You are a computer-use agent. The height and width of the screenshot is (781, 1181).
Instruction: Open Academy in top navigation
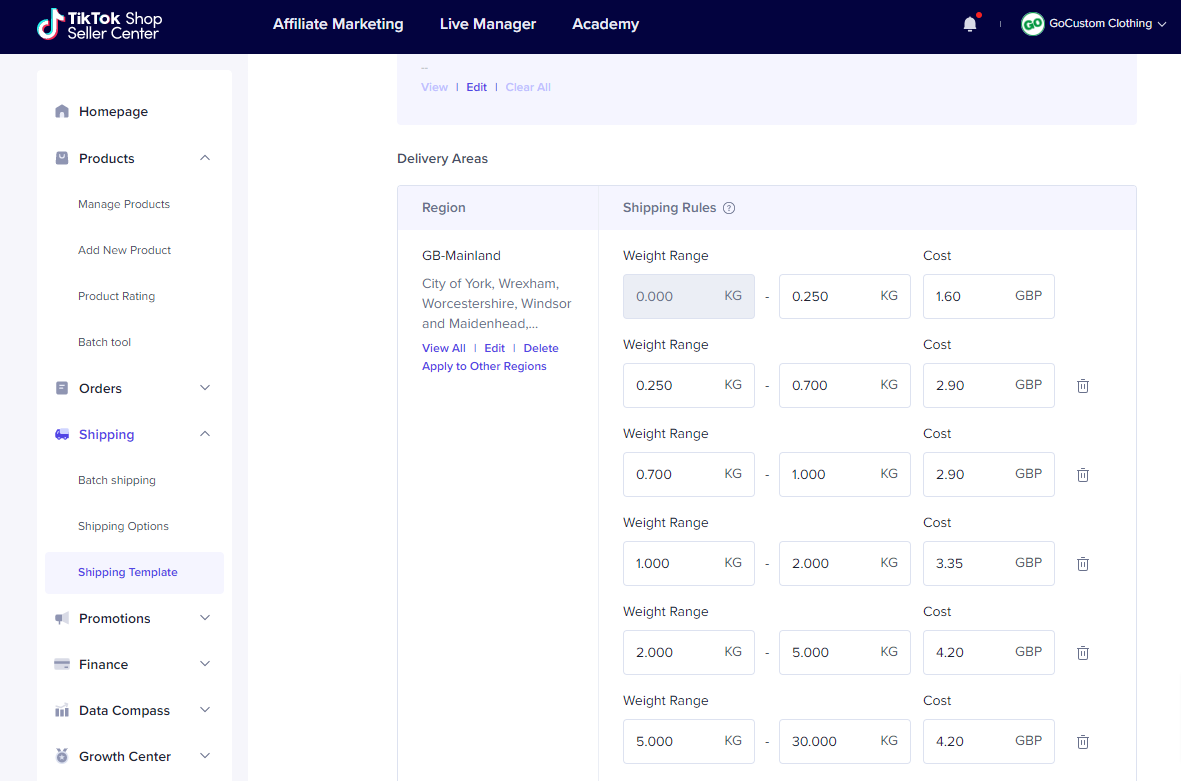[x=606, y=24]
